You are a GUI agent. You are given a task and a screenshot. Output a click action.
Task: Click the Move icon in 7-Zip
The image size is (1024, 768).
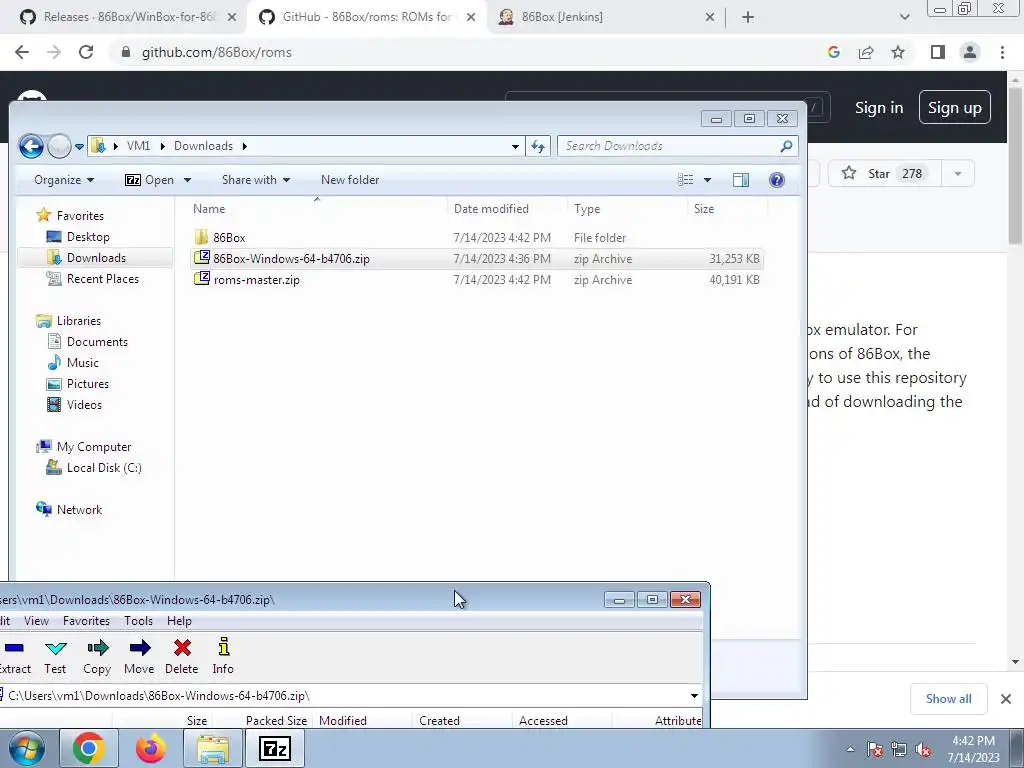139,648
